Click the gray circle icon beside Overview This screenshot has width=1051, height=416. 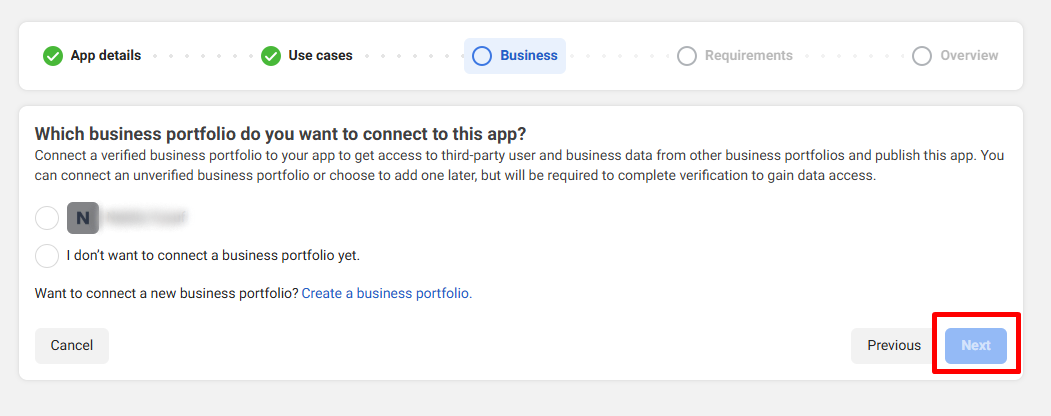tap(922, 56)
